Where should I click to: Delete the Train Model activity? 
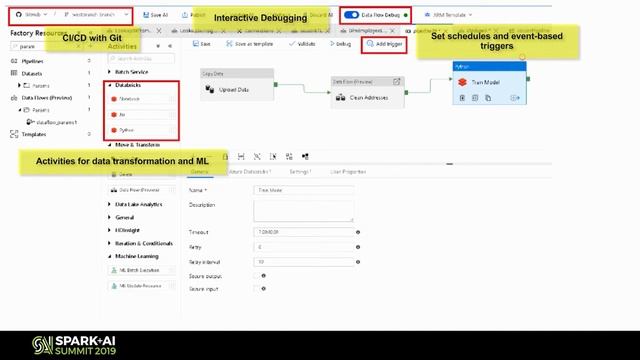(462, 98)
